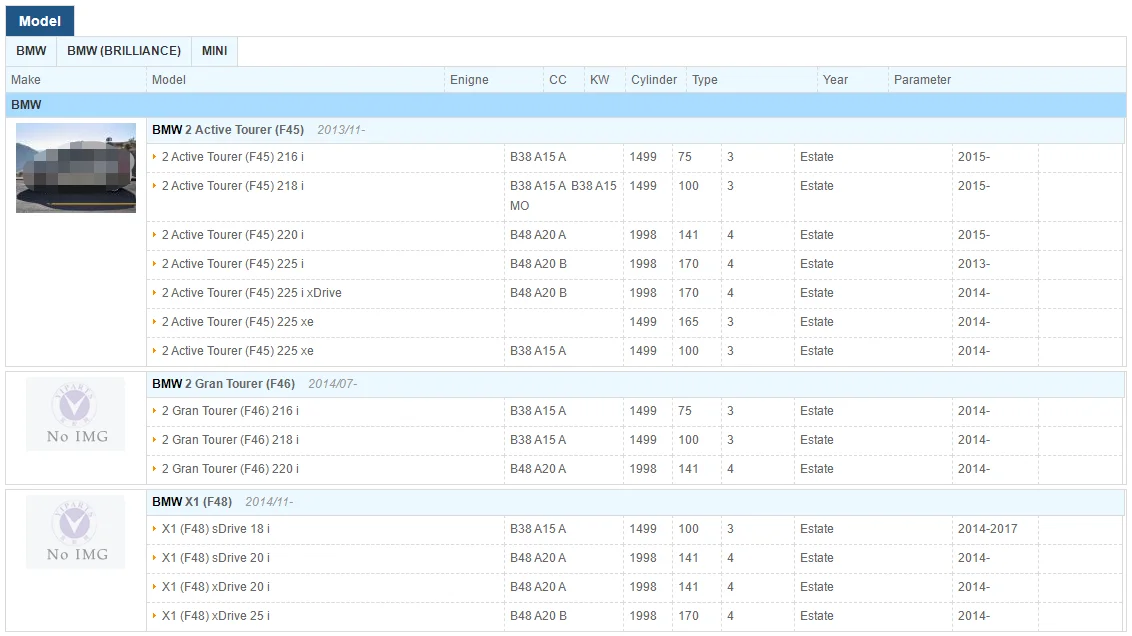Click arrow bullet beside Gran Tourer 218 i

click(x=154, y=440)
